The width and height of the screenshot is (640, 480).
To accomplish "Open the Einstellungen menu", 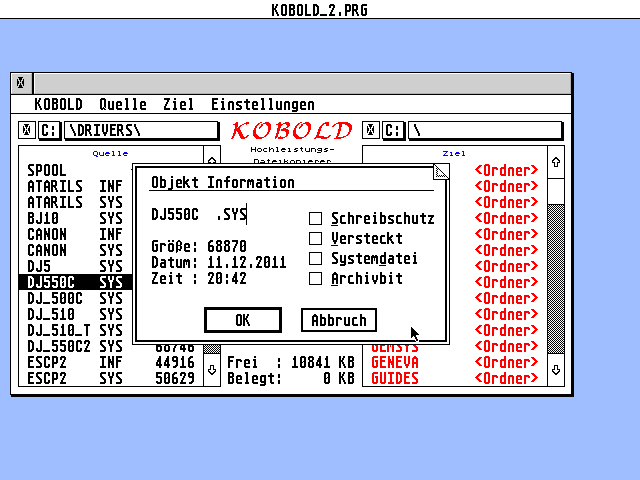I will (263, 104).
